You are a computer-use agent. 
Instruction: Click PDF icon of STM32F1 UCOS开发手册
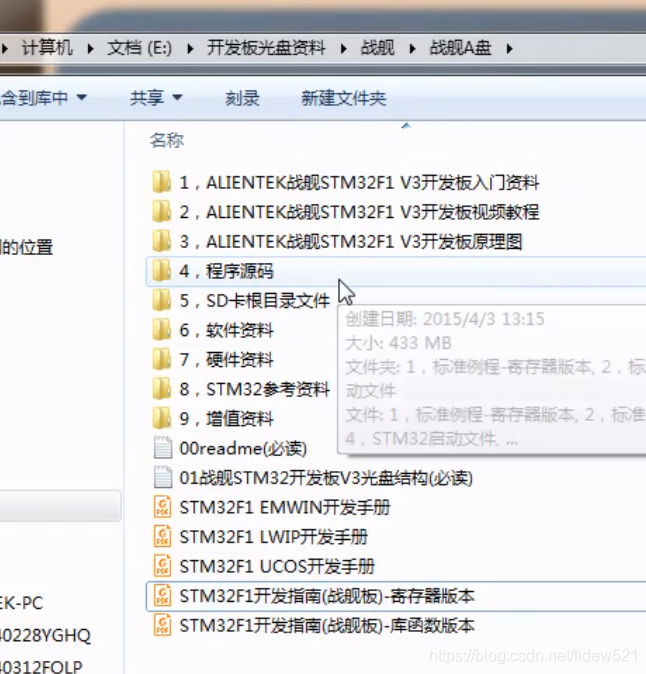coord(163,566)
